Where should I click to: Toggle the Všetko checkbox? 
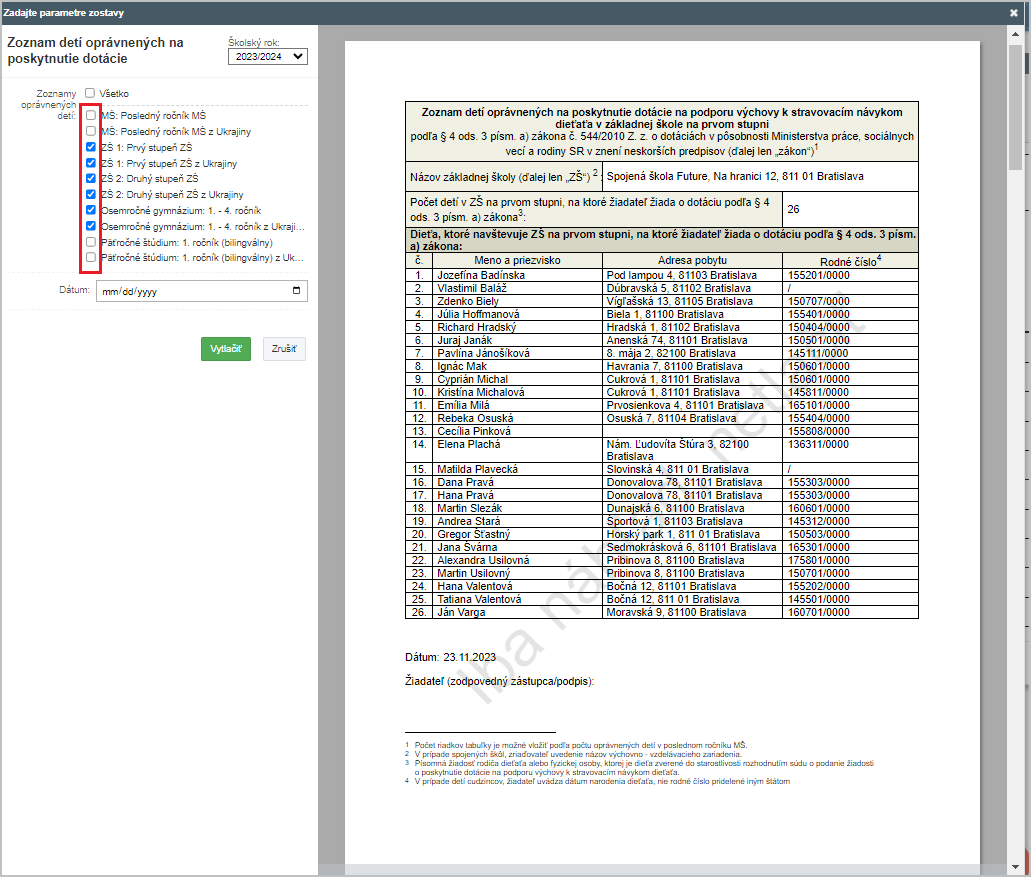[90, 93]
